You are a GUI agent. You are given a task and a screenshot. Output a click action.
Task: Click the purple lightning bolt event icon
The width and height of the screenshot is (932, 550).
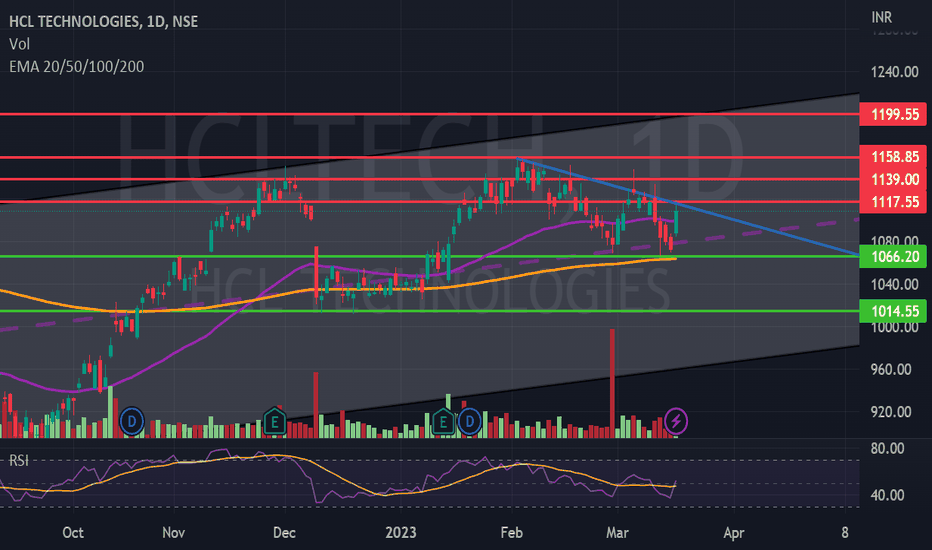[x=676, y=422]
